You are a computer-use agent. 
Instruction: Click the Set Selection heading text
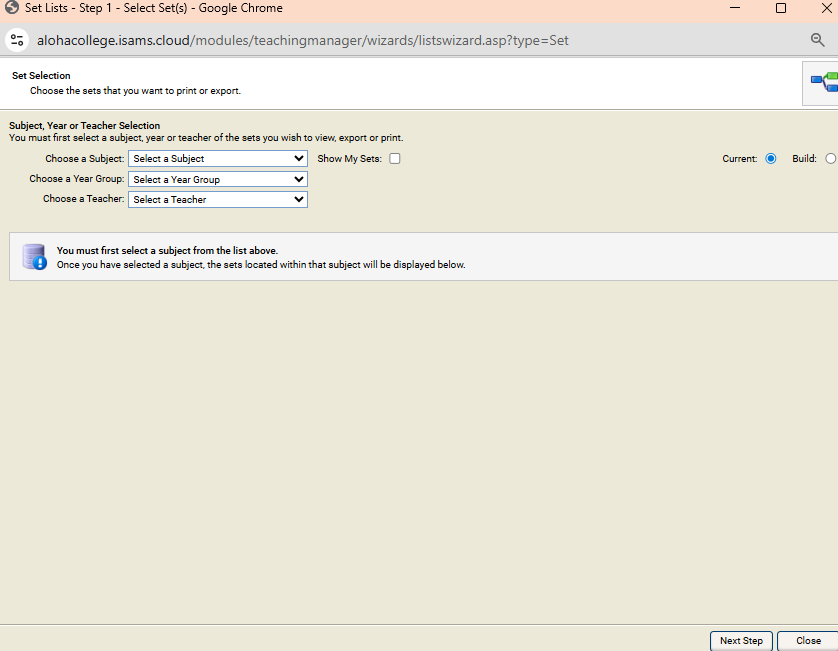(x=41, y=76)
